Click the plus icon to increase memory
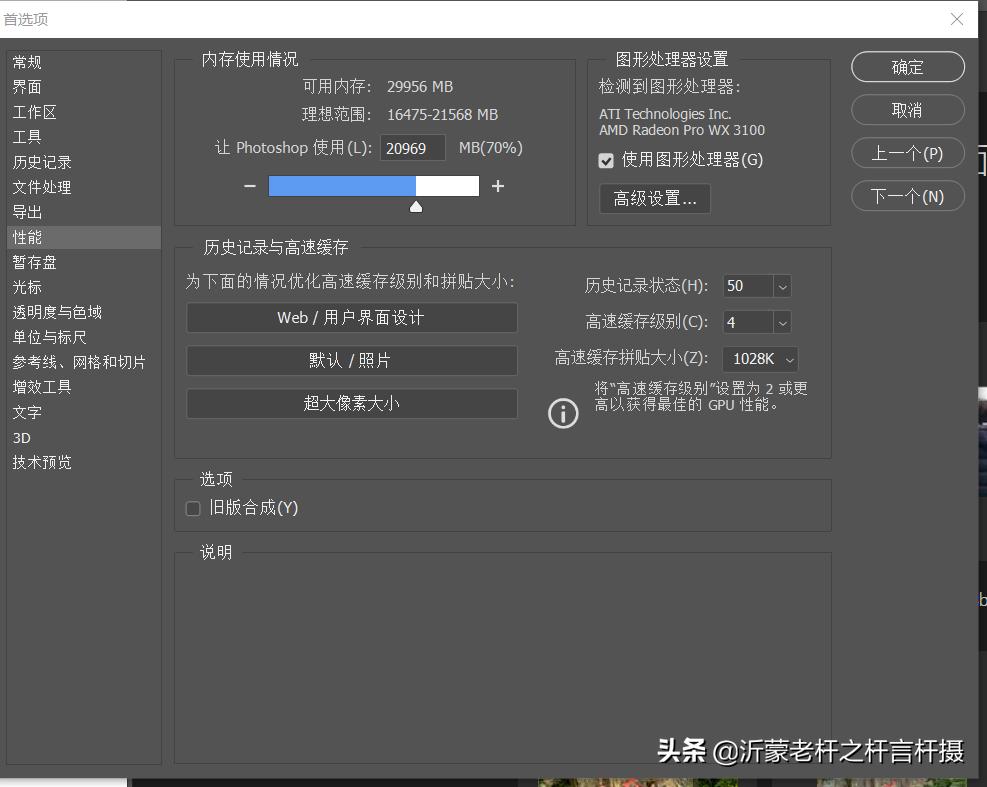Screen dimensions: 987x787 tap(498, 186)
